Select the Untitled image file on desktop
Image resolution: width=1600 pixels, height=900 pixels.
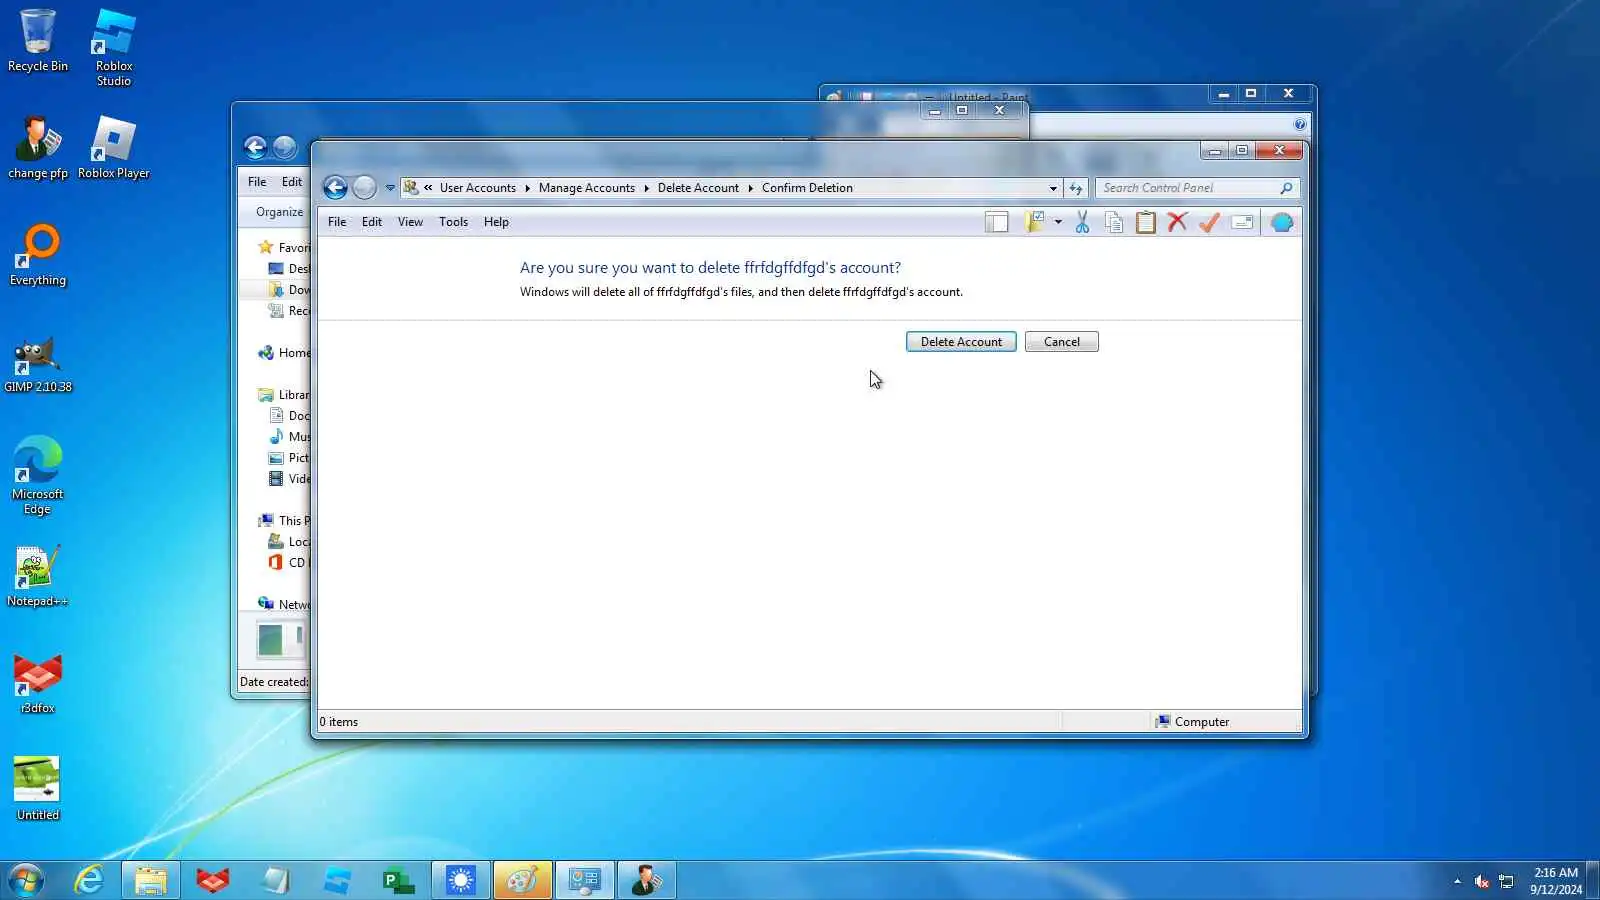(38, 790)
